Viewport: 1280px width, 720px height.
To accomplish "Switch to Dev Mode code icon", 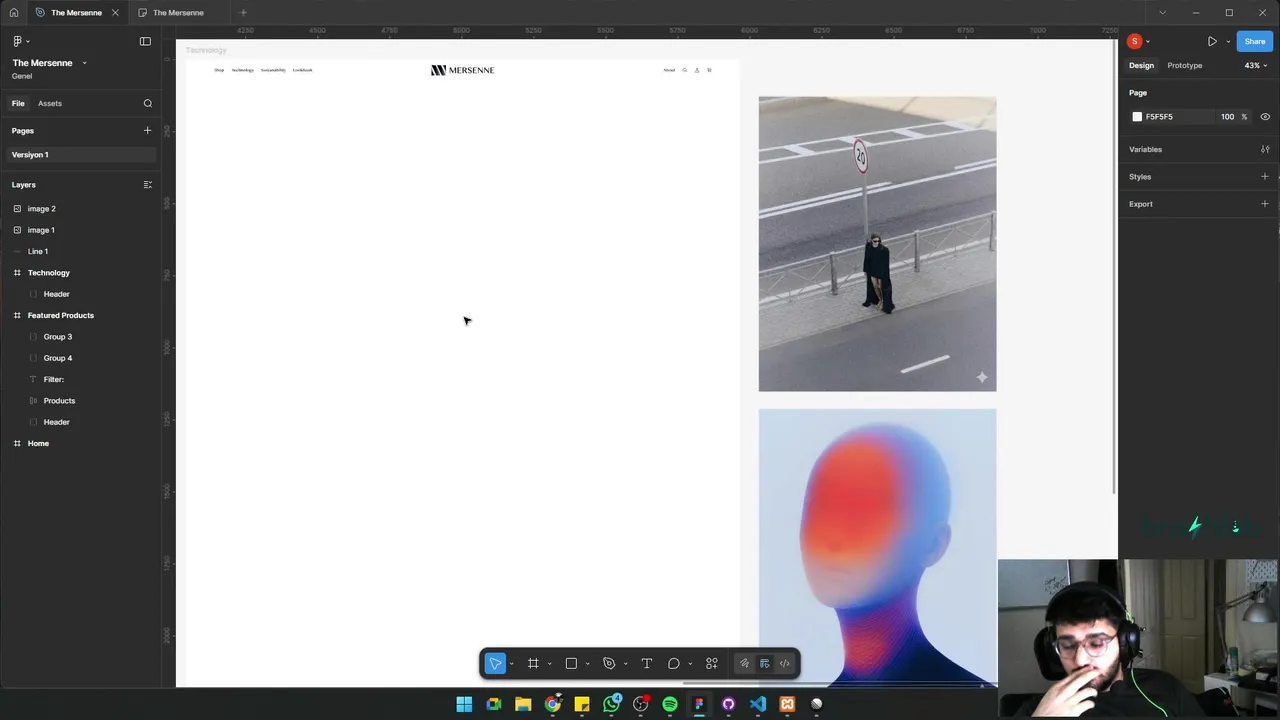I will 784,664.
